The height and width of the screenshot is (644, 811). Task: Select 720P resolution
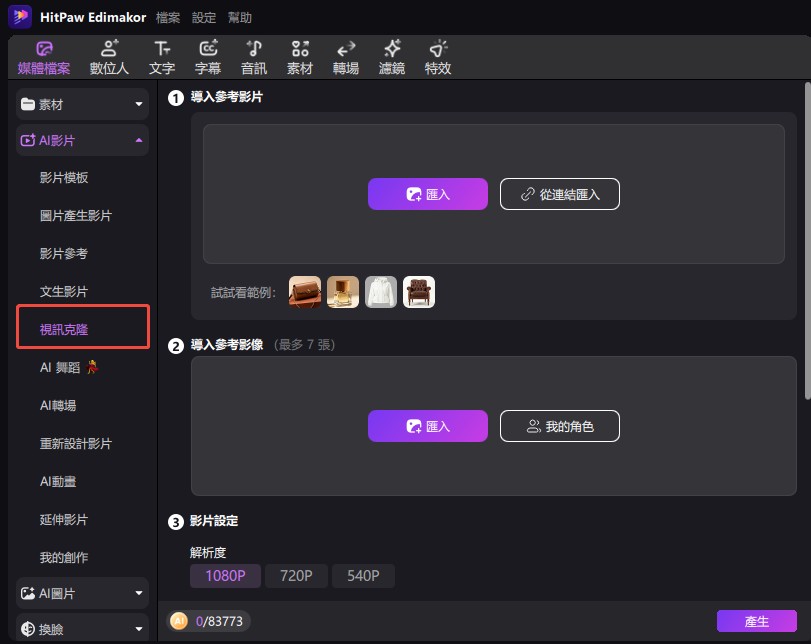coord(296,576)
